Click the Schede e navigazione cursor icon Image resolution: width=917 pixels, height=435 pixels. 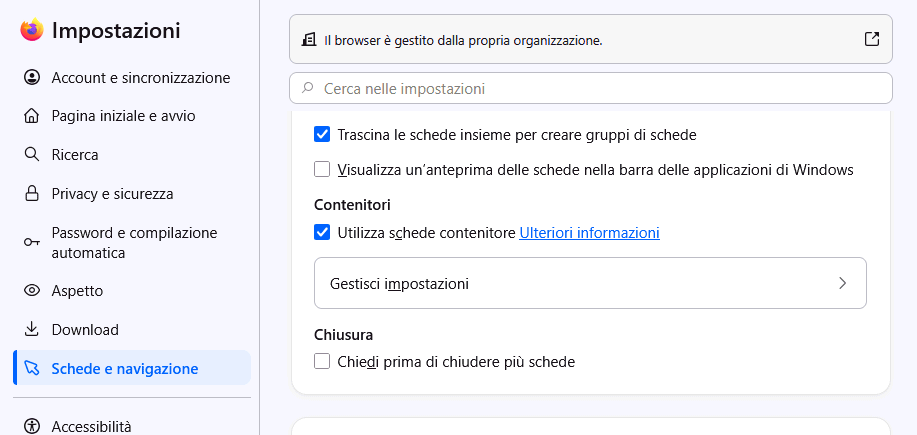point(32,368)
